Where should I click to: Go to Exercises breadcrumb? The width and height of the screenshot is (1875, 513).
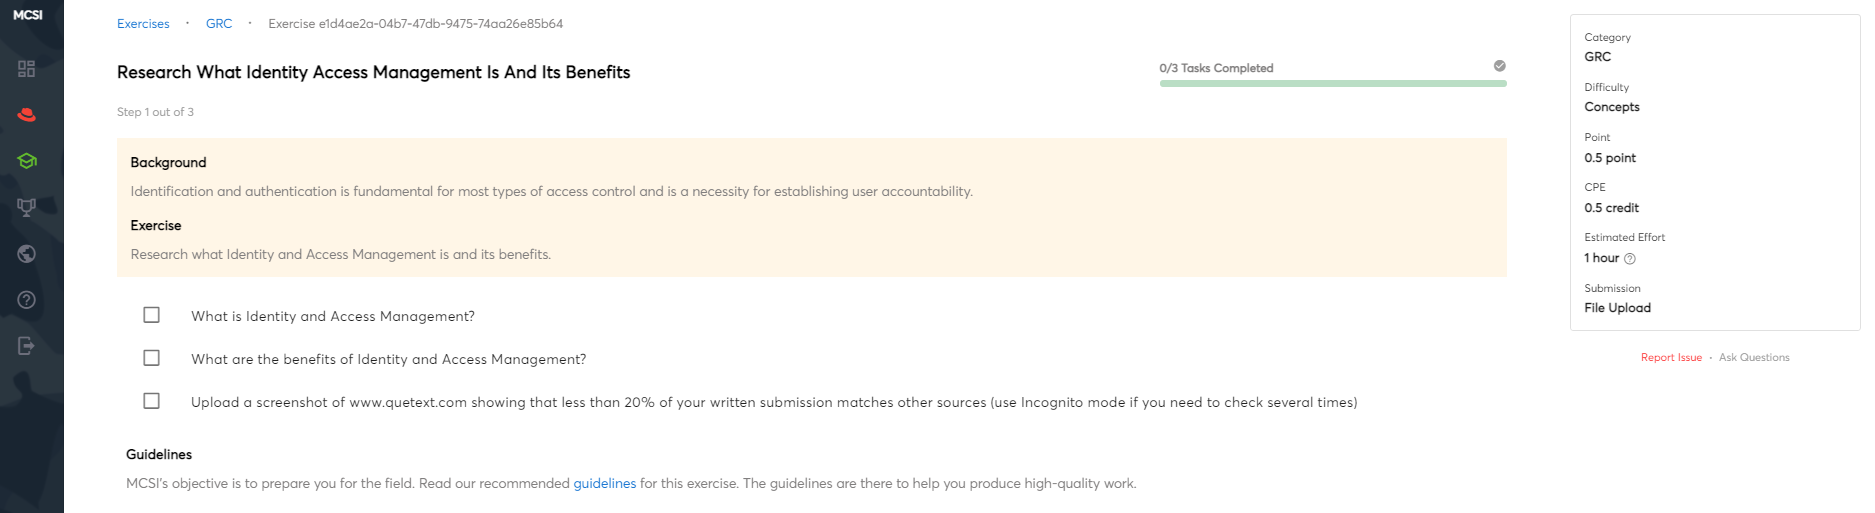pos(143,24)
